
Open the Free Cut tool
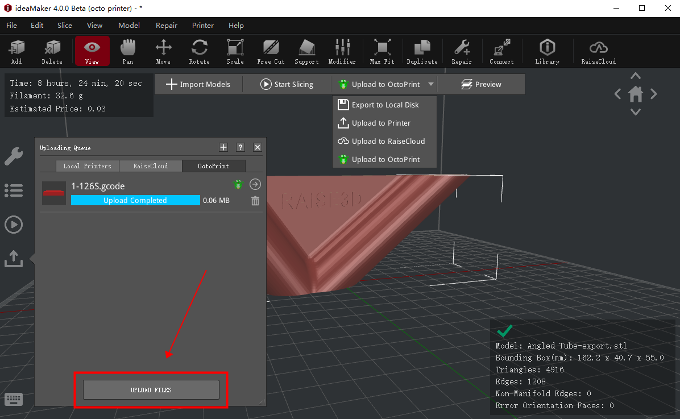tap(271, 51)
